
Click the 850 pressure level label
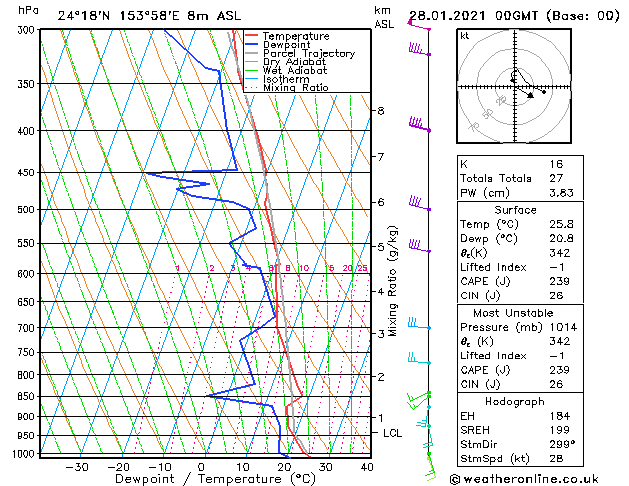28,397
